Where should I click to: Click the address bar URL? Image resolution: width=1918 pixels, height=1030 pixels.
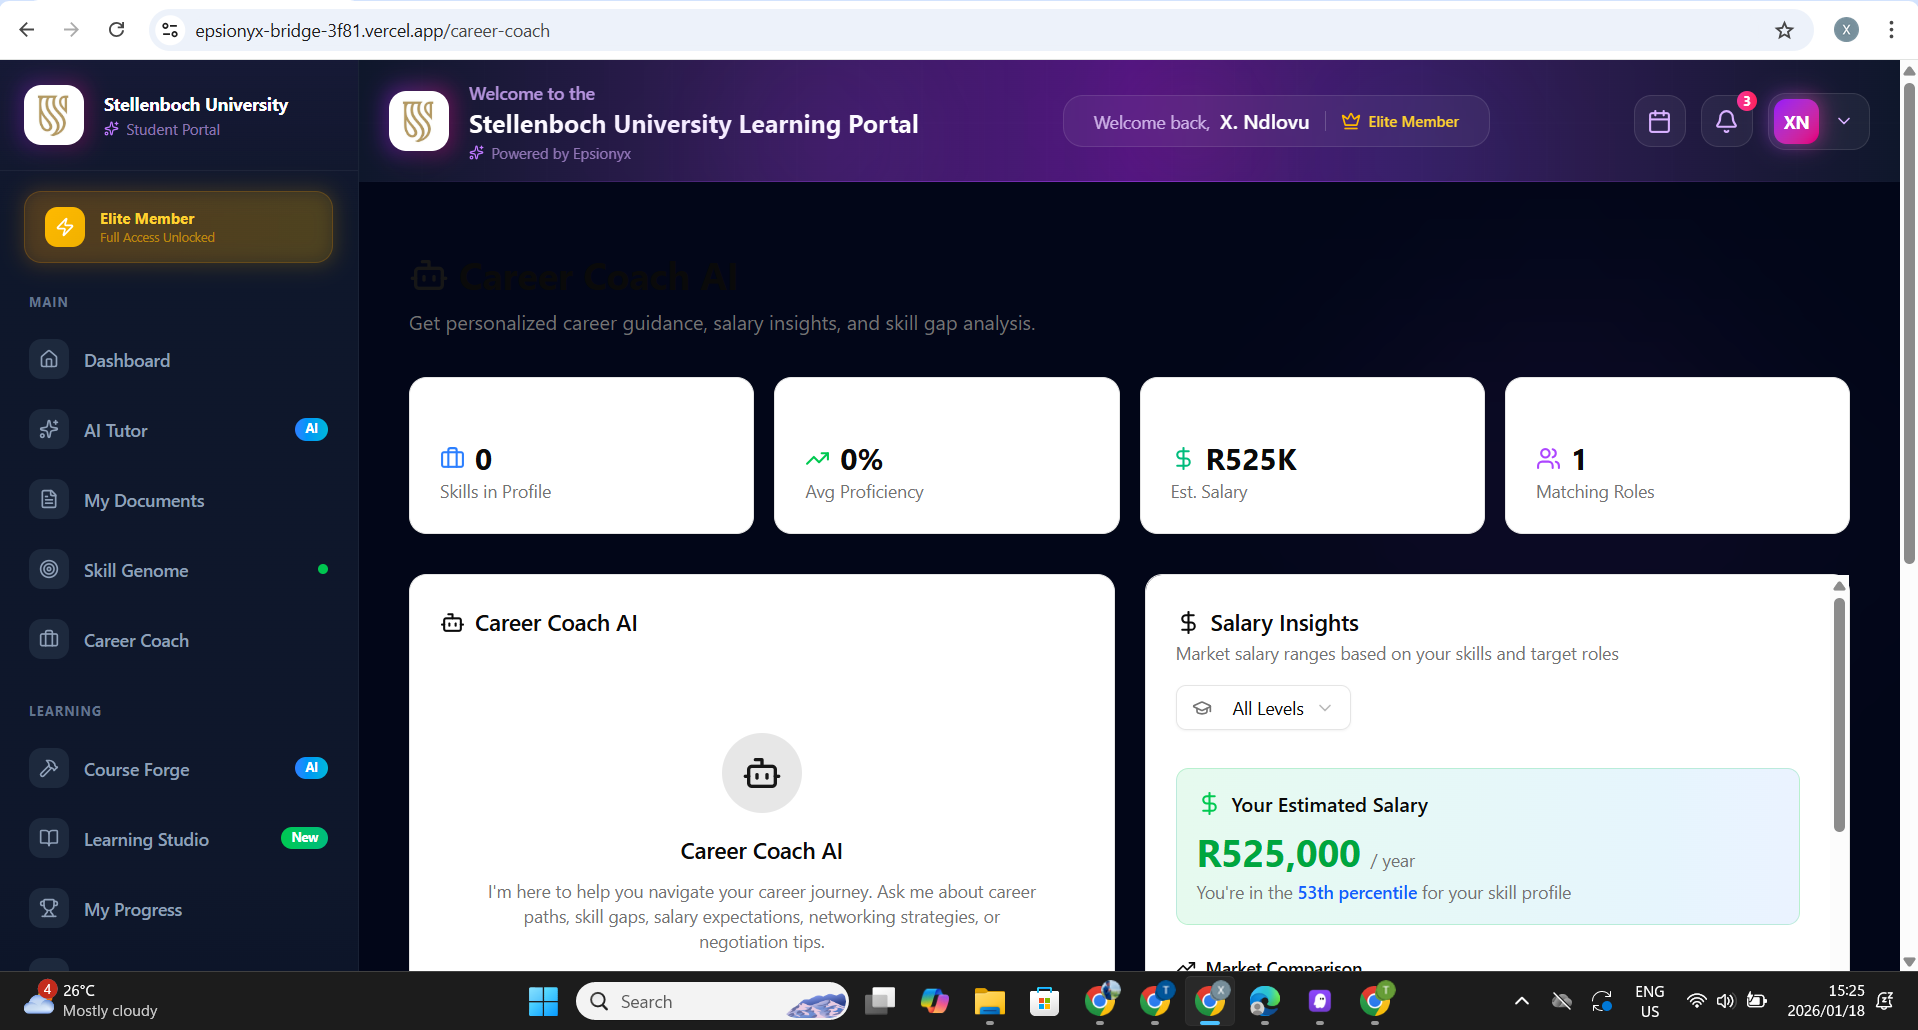pos(372,31)
